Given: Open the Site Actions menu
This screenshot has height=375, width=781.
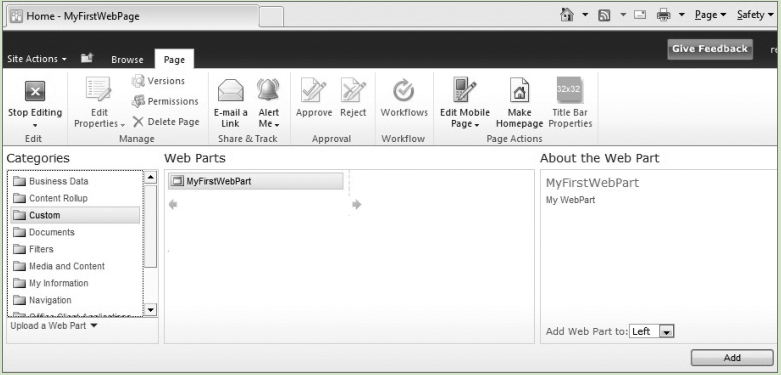Looking at the screenshot, I should (37, 59).
